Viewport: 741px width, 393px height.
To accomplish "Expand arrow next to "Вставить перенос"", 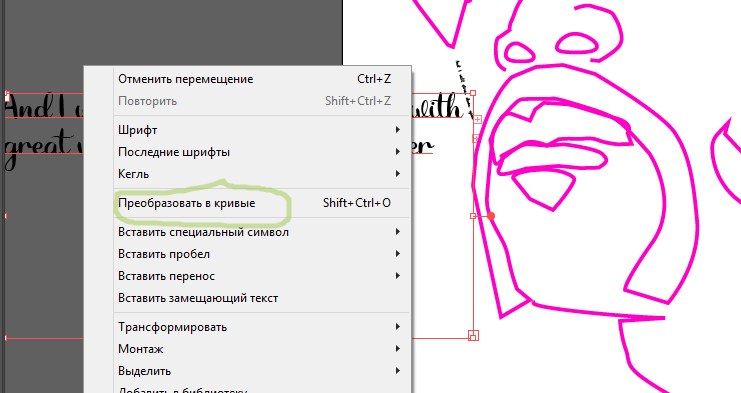I will click(x=398, y=276).
